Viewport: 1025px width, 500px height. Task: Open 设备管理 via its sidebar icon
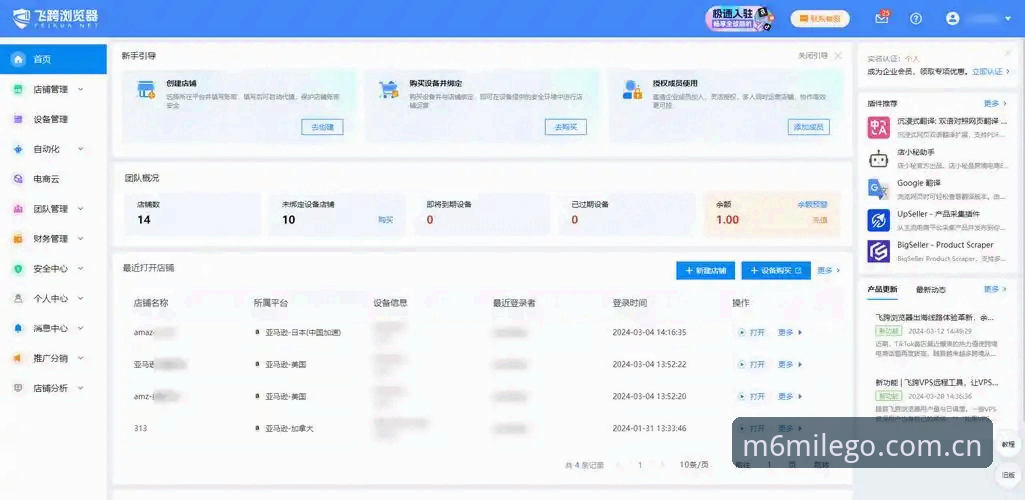(x=19, y=119)
